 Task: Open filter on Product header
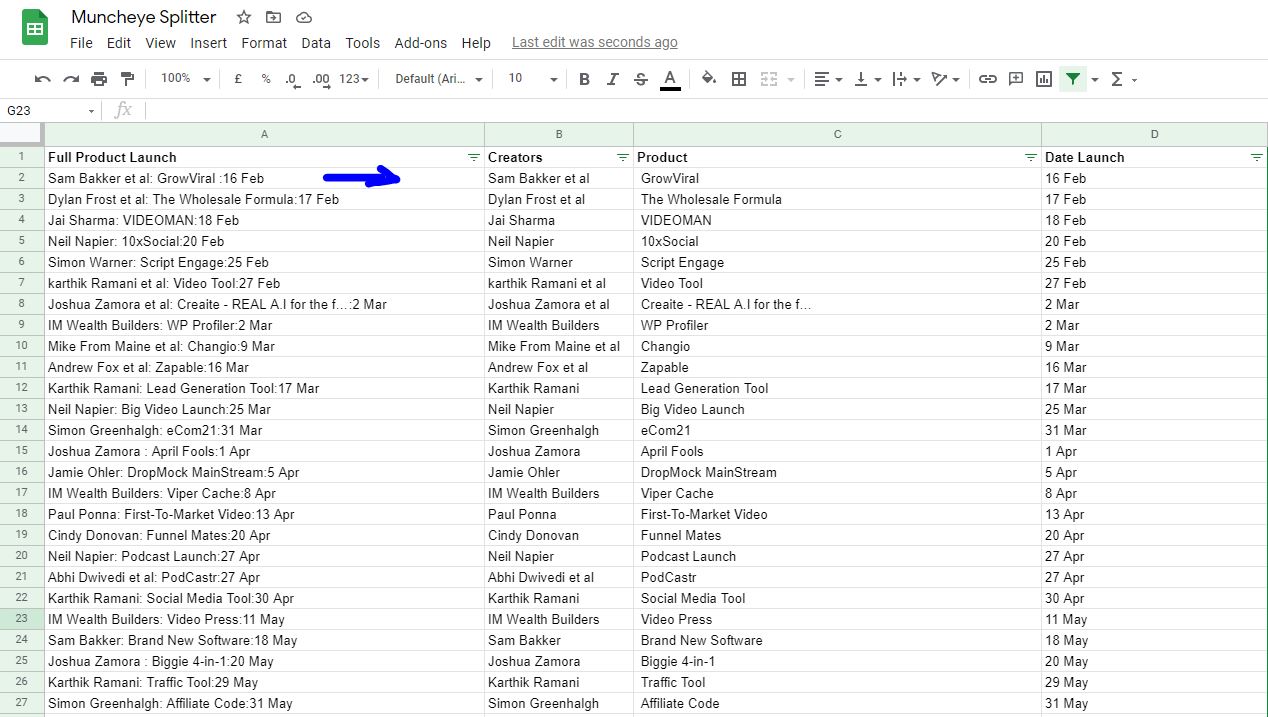click(1030, 158)
